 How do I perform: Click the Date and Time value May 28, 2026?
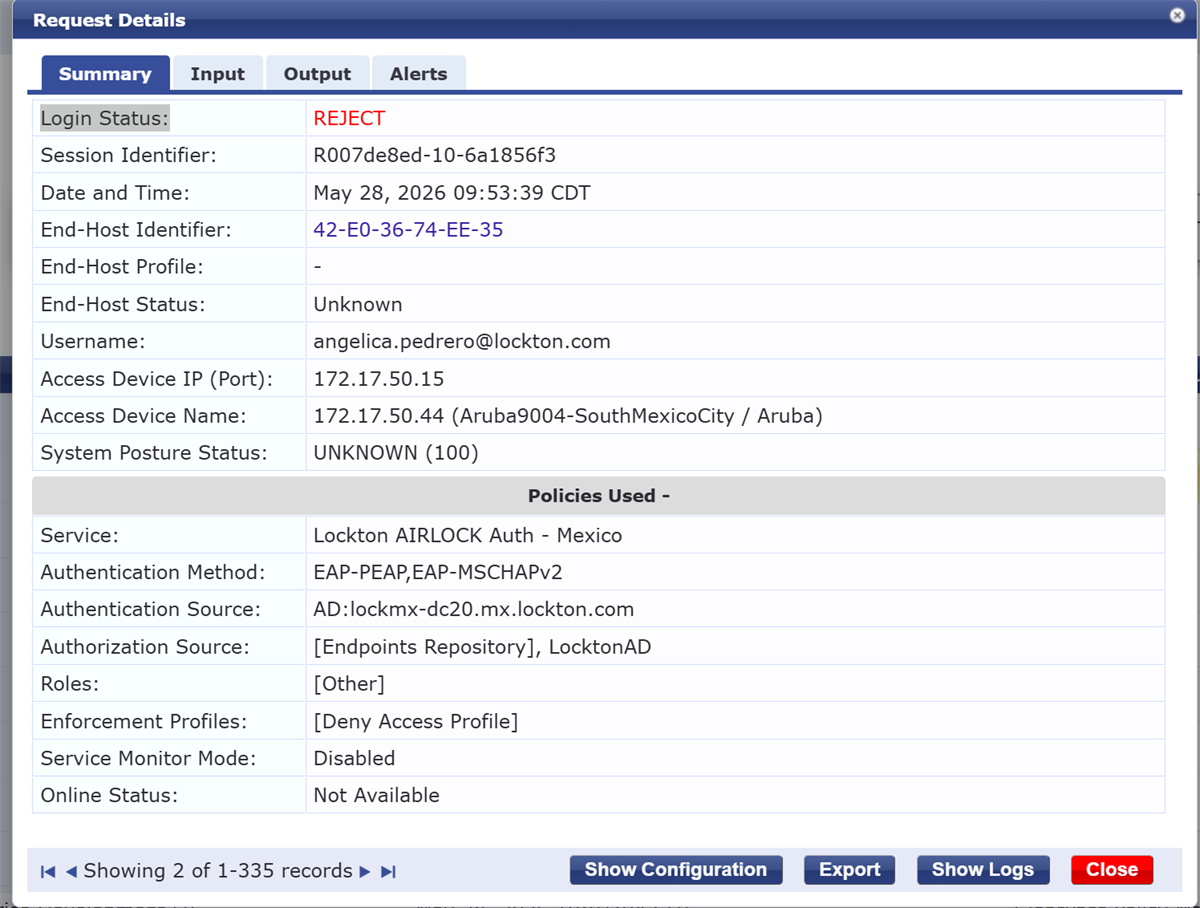click(452, 193)
